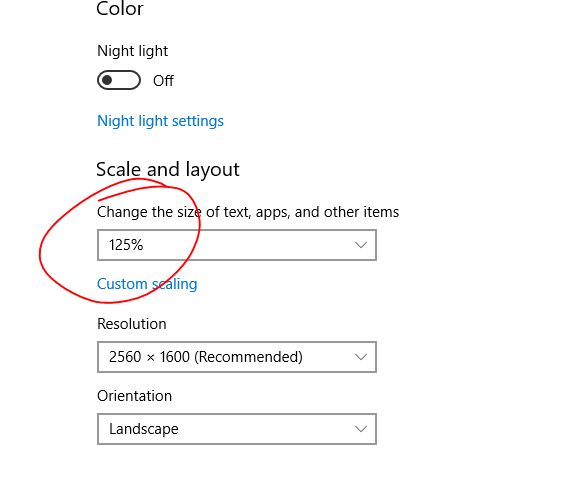
Task: Click the Landscape value text
Action: (144, 429)
